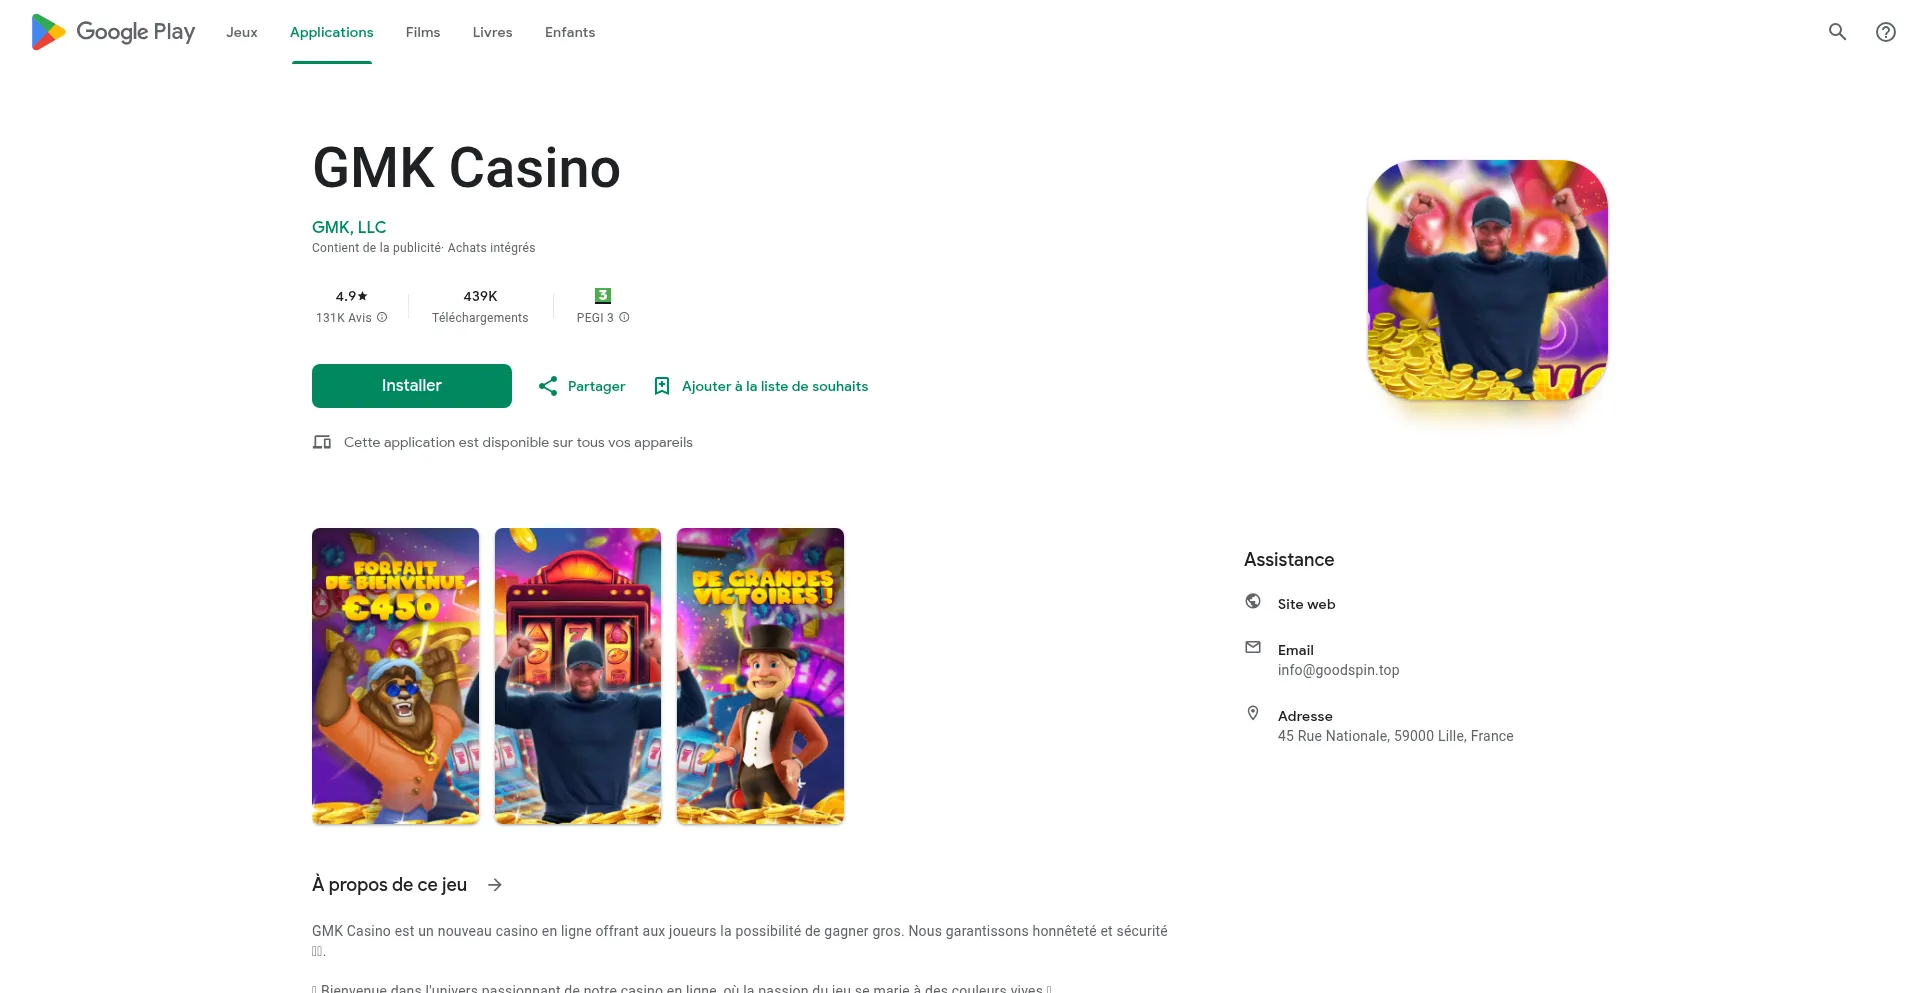Click the globe icon for Site web

1253,601
